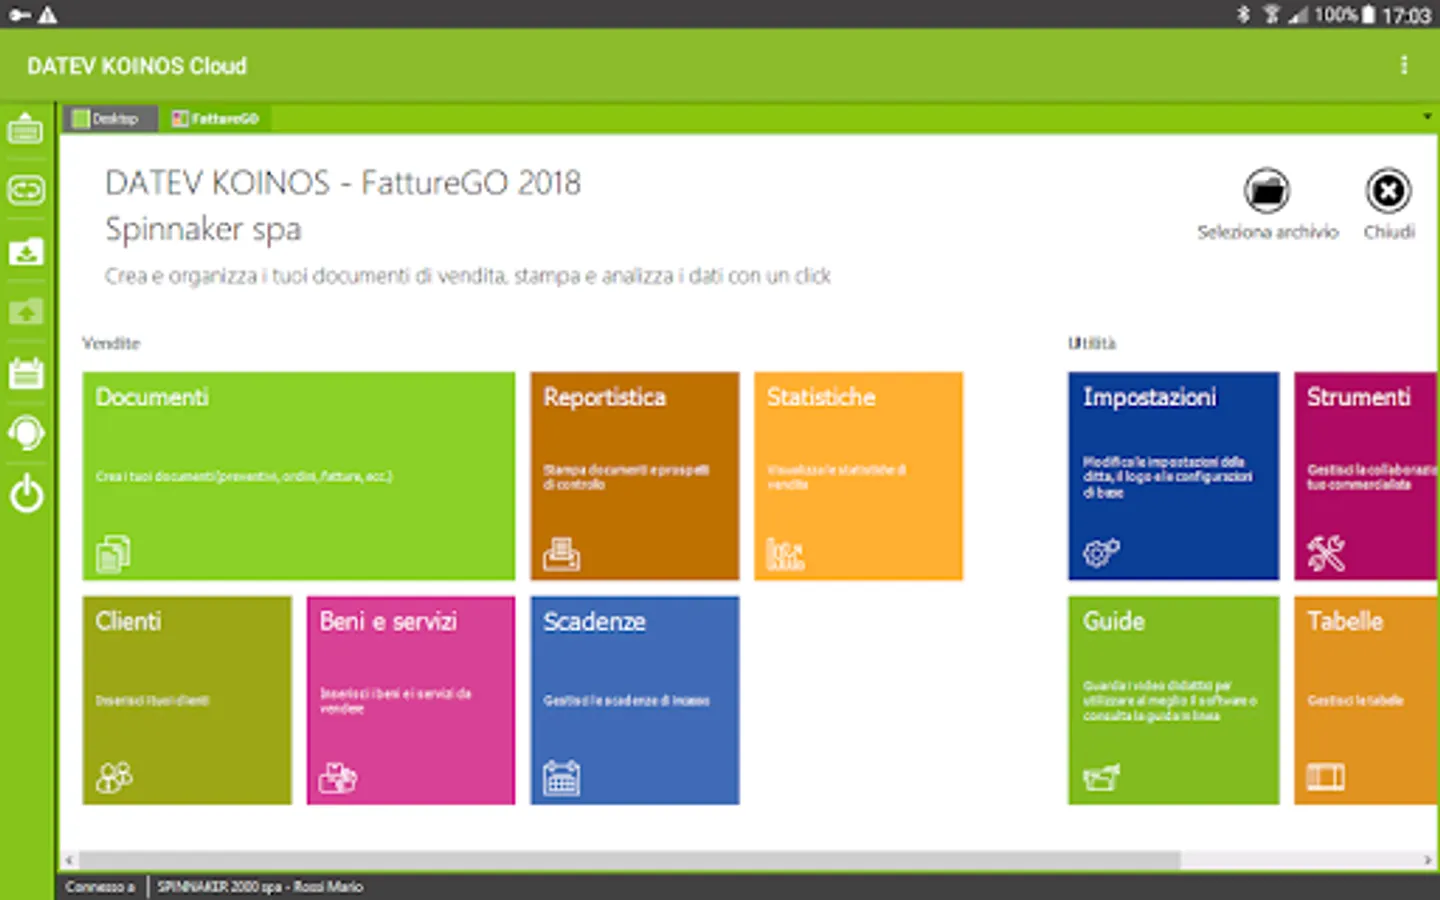Screen dimensions: 1440x900
Task: Open the Statistiche tile
Action: coord(859,476)
